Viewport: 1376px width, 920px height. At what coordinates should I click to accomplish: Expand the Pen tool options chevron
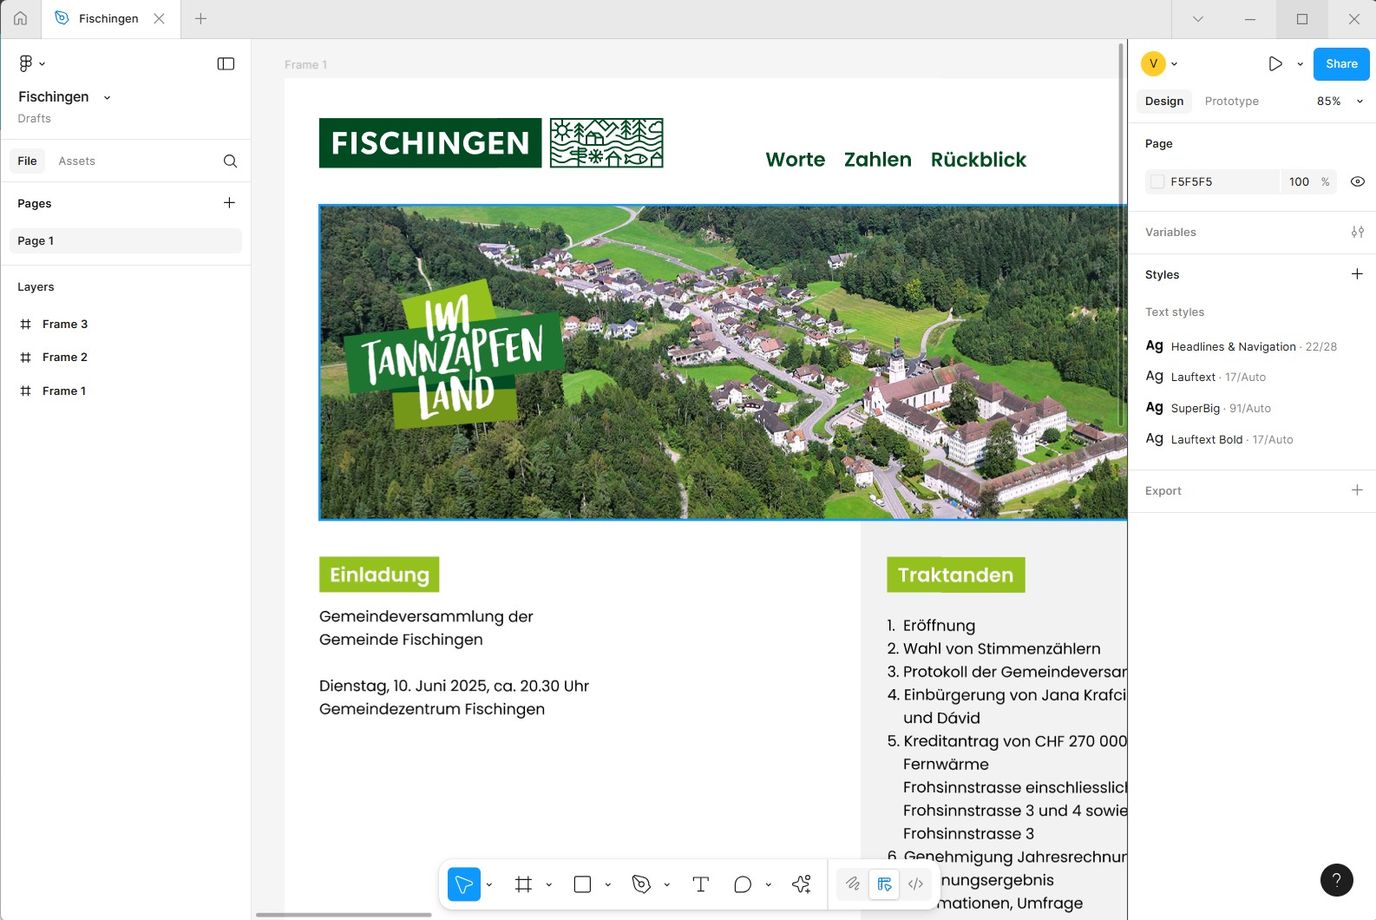[x=666, y=884]
